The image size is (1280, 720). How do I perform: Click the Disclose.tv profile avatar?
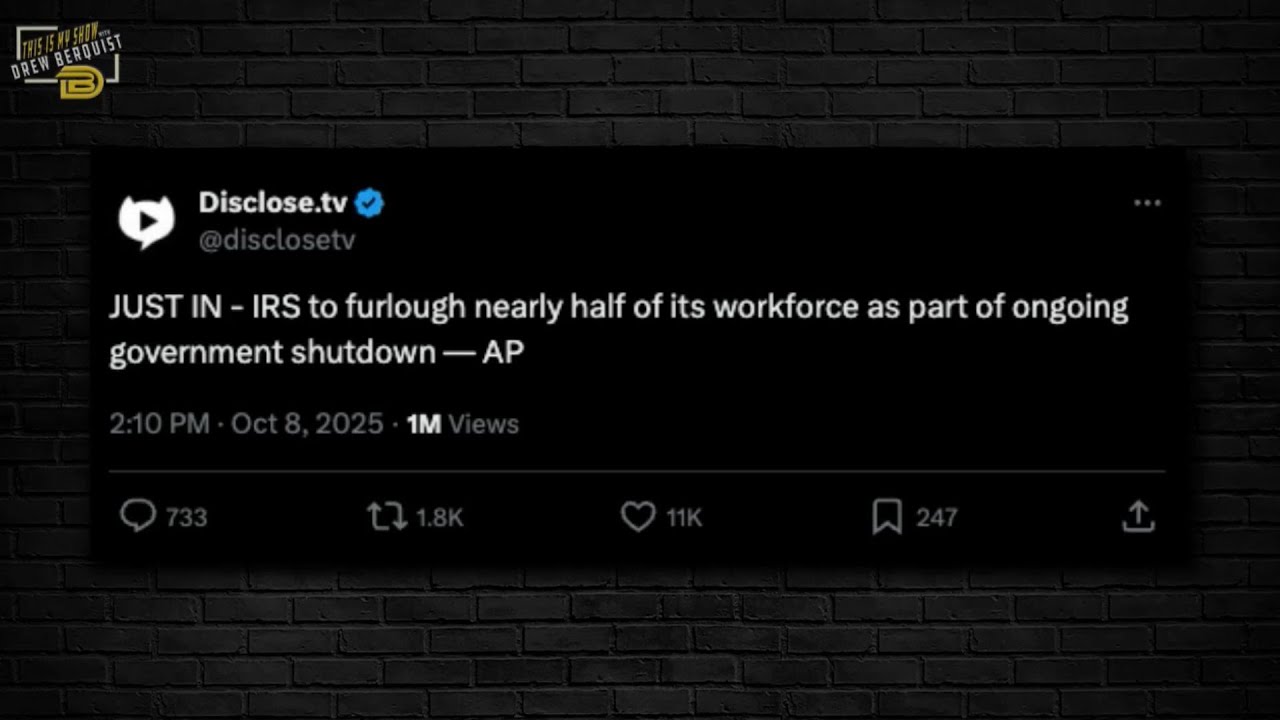point(146,221)
